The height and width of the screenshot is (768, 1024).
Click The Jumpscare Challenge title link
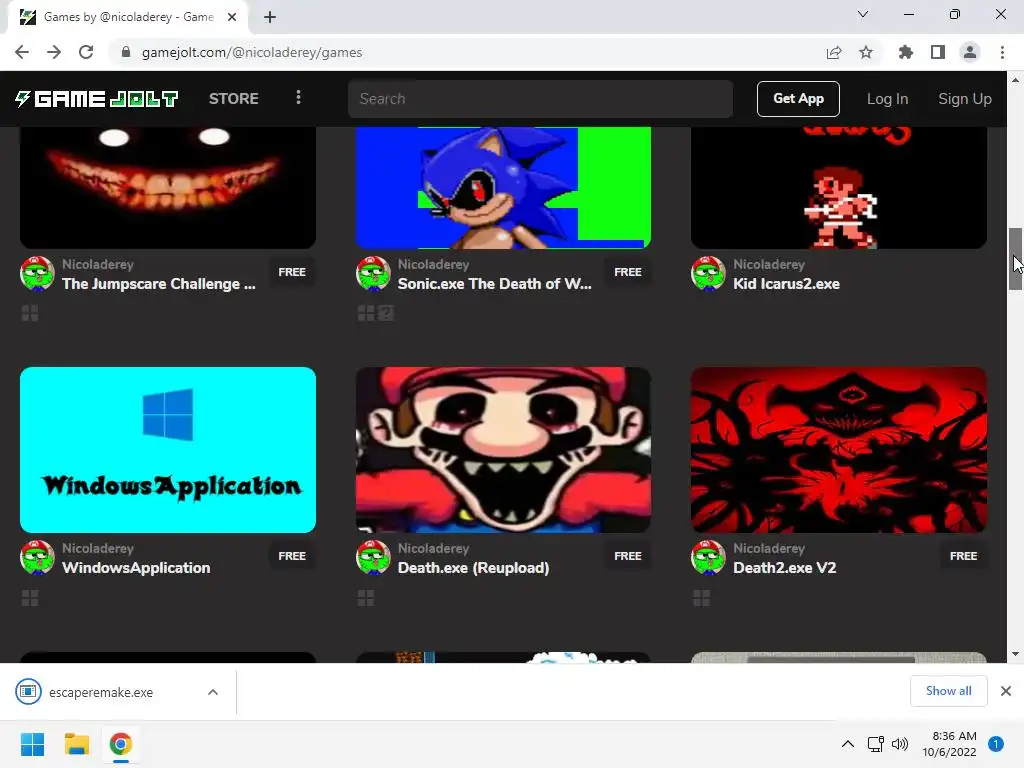tap(159, 284)
